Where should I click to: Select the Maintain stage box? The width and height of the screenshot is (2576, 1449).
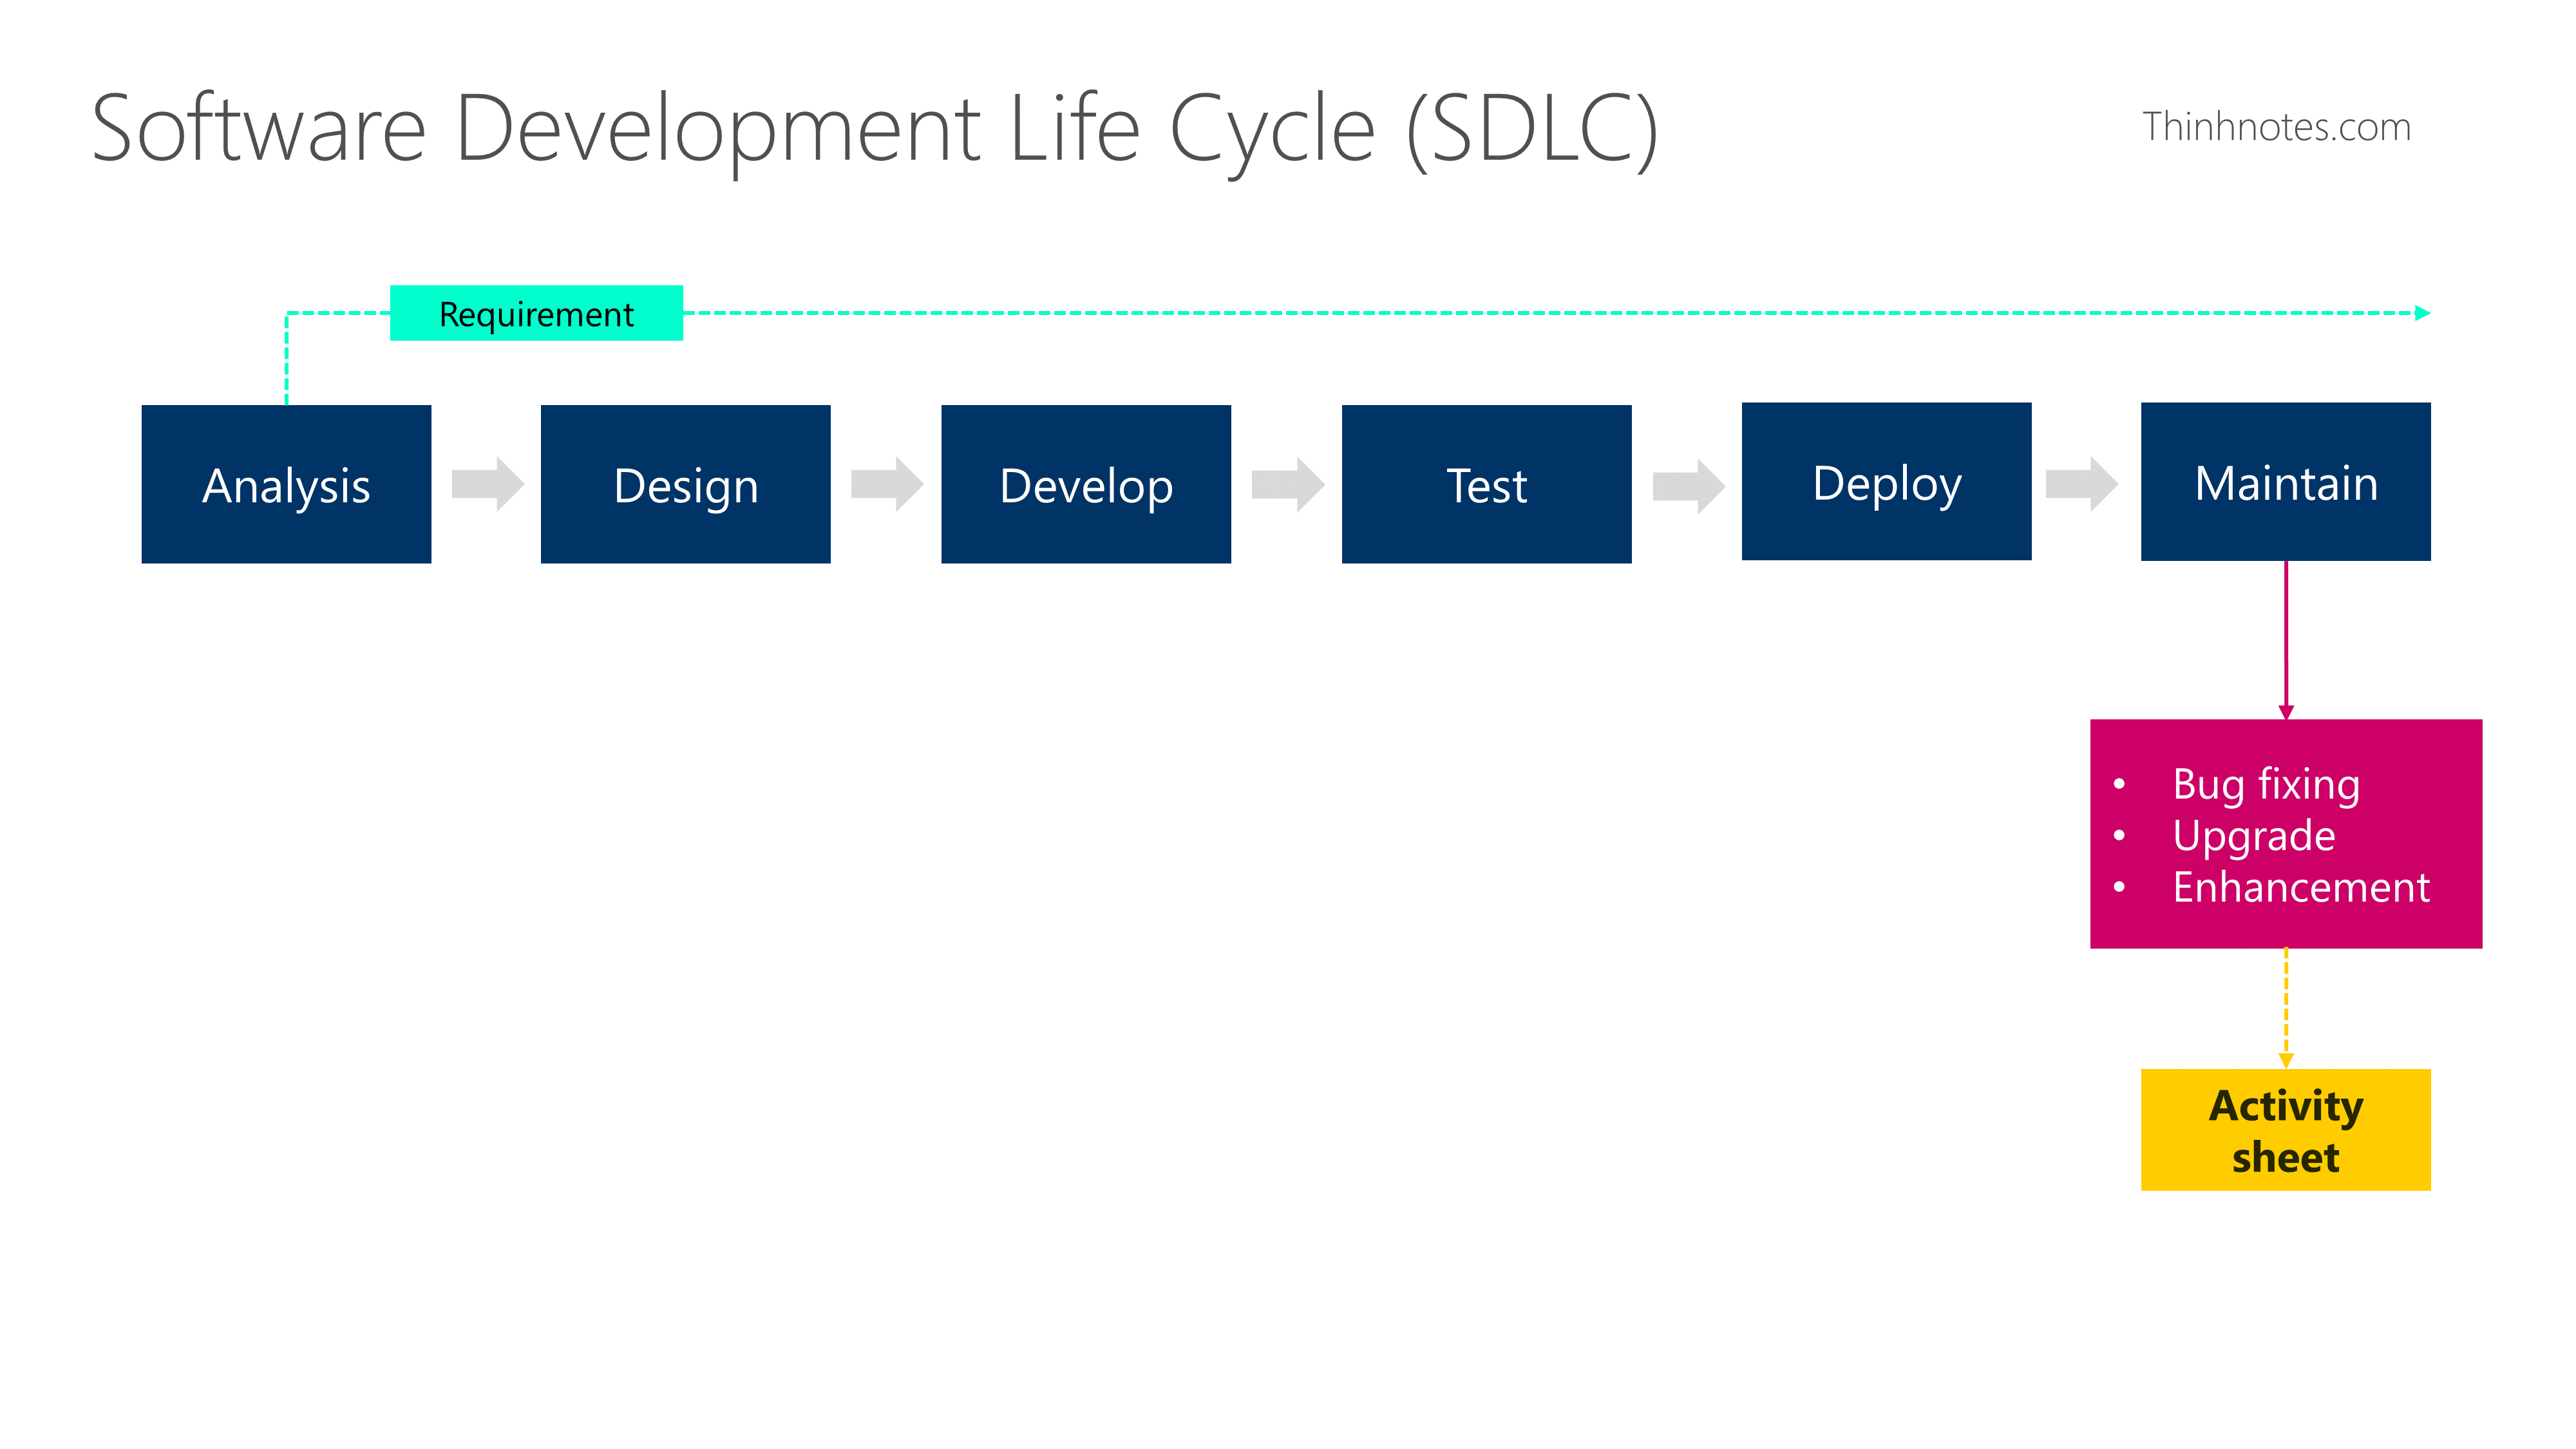2285,482
